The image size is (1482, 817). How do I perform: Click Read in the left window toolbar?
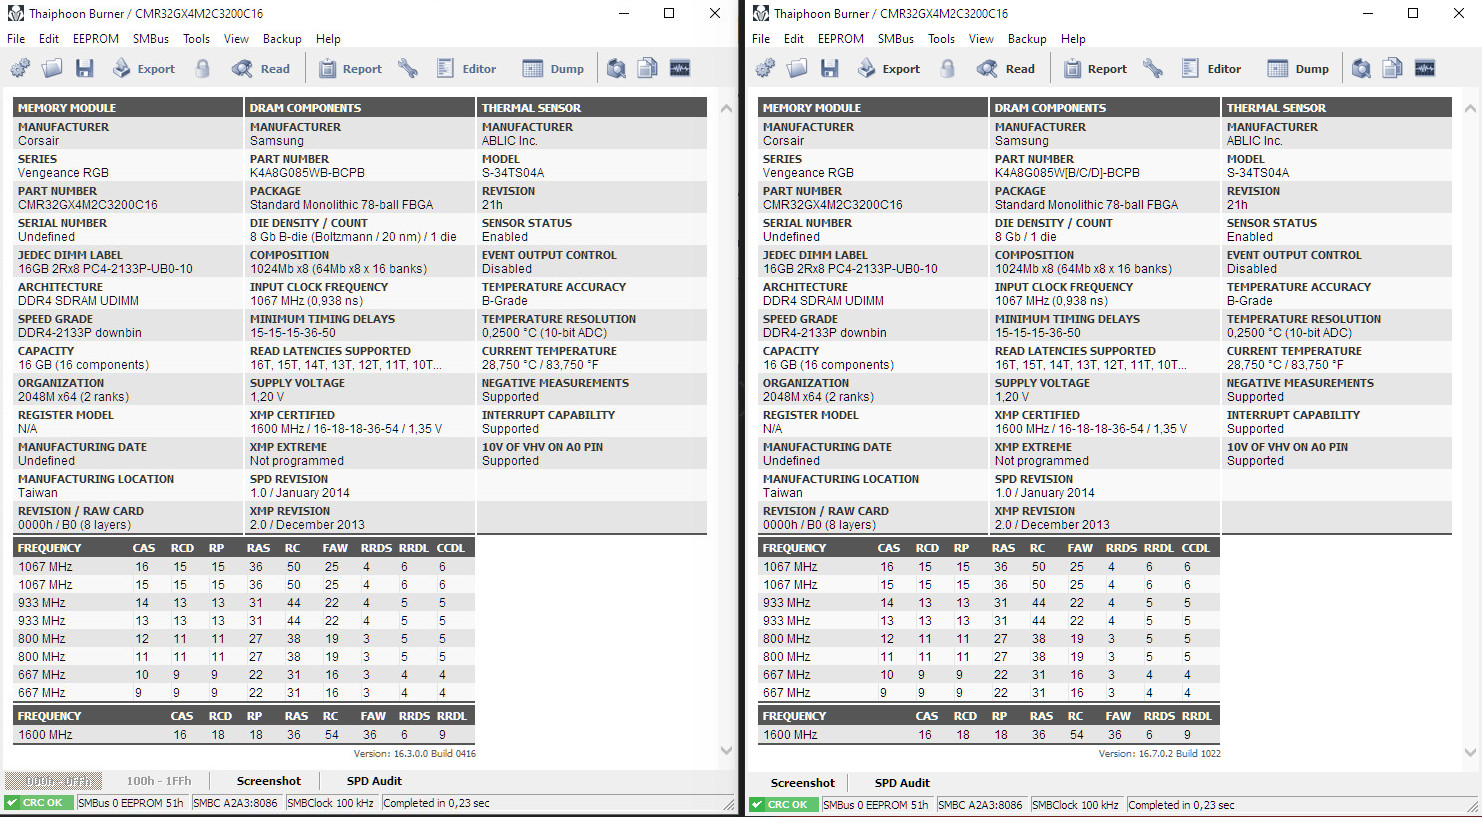(x=261, y=69)
